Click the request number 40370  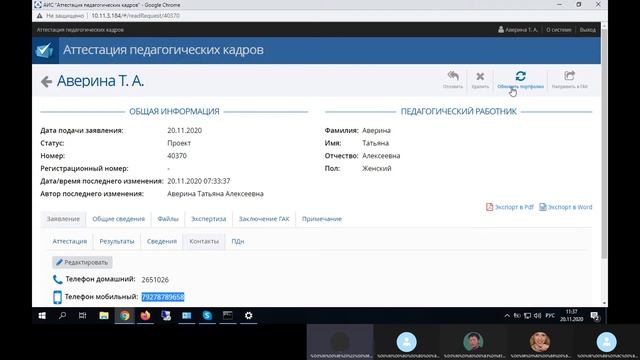[177, 156]
